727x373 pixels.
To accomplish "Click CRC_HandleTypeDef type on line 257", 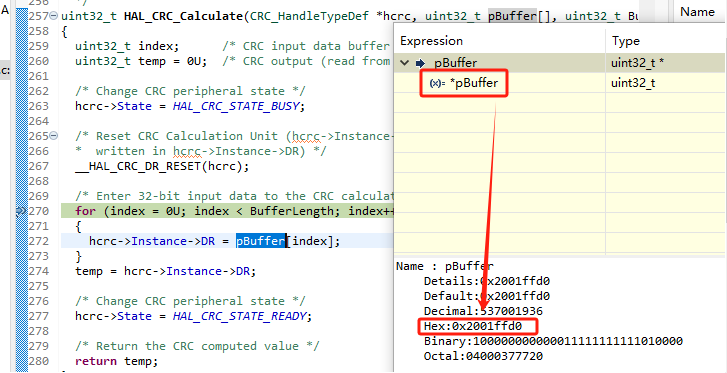I will (x=309, y=16).
